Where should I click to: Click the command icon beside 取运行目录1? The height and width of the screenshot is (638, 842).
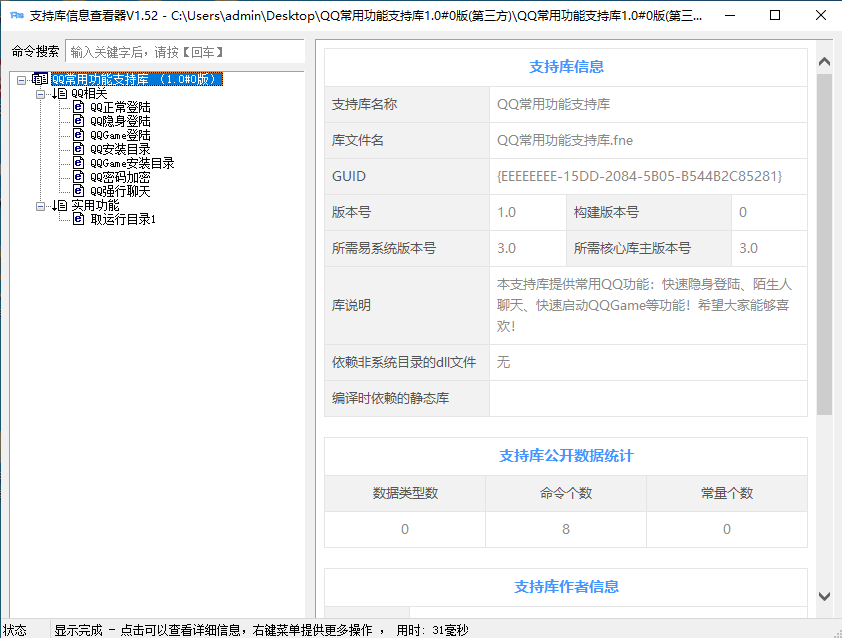[x=79, y=219]
